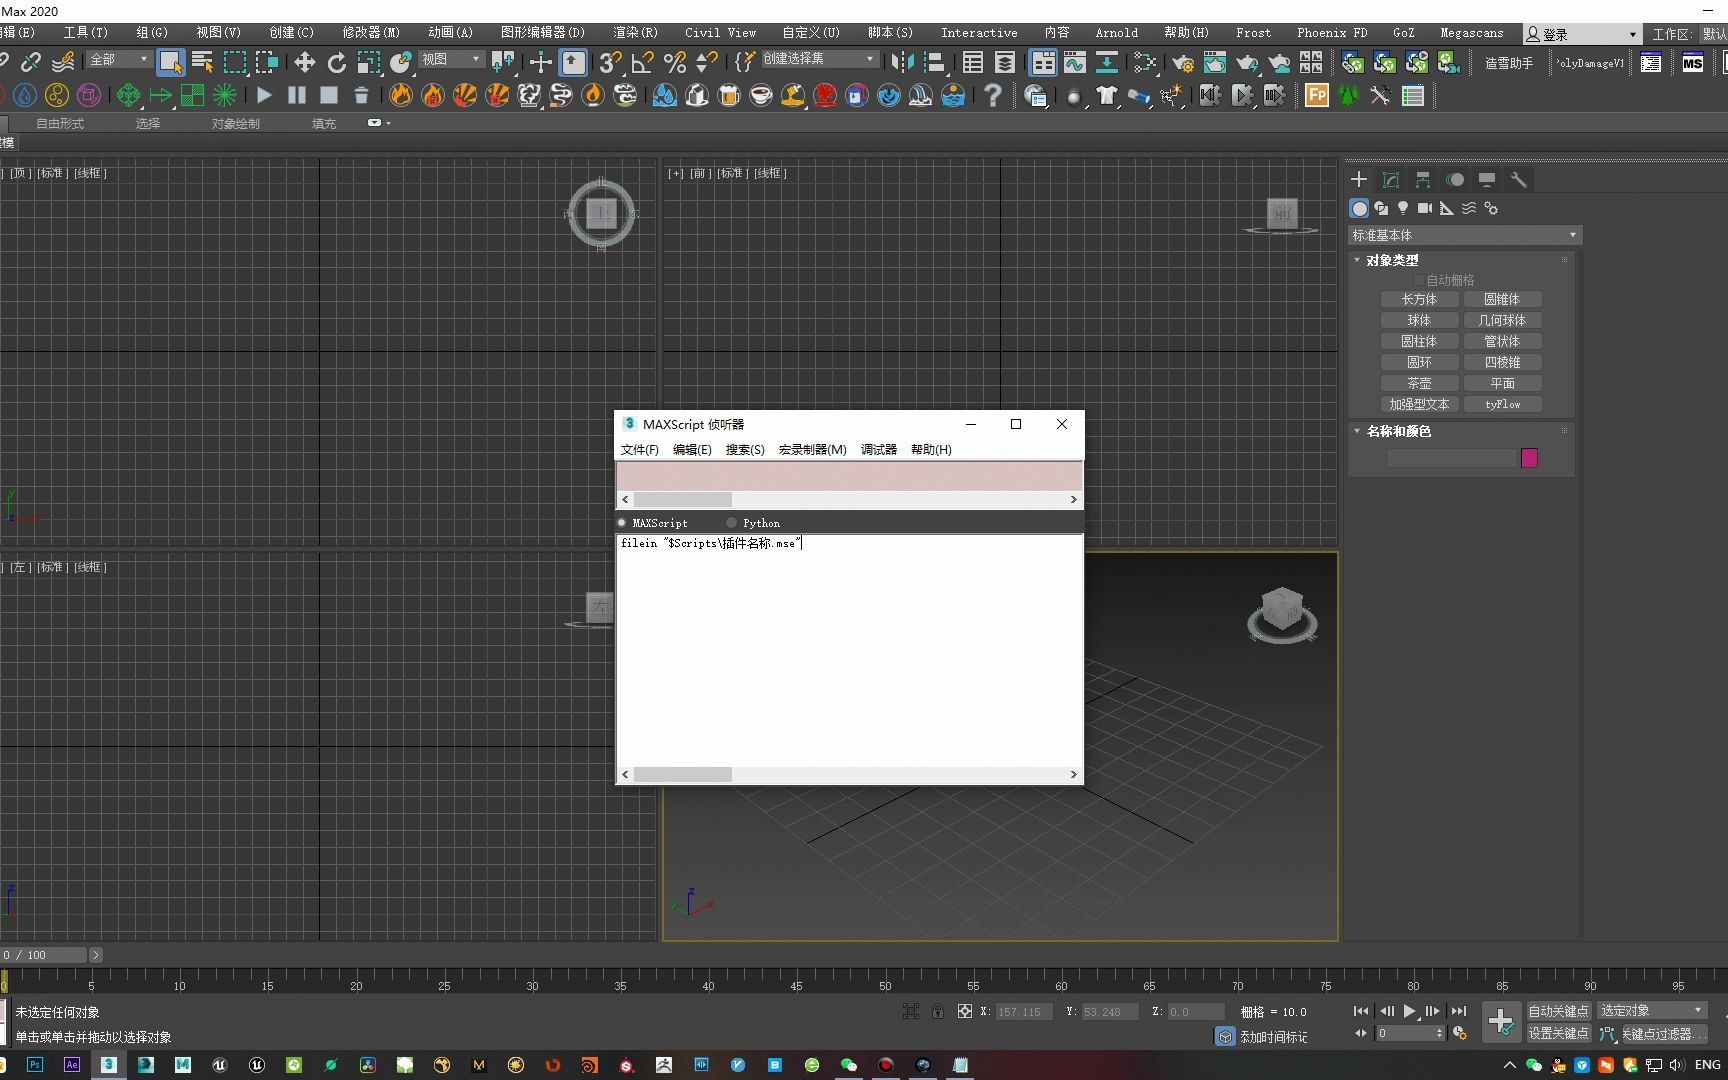Select Cameras category in Create panel
The width and height of the screenshot is (1728, 1080).
coord(1425,208)
